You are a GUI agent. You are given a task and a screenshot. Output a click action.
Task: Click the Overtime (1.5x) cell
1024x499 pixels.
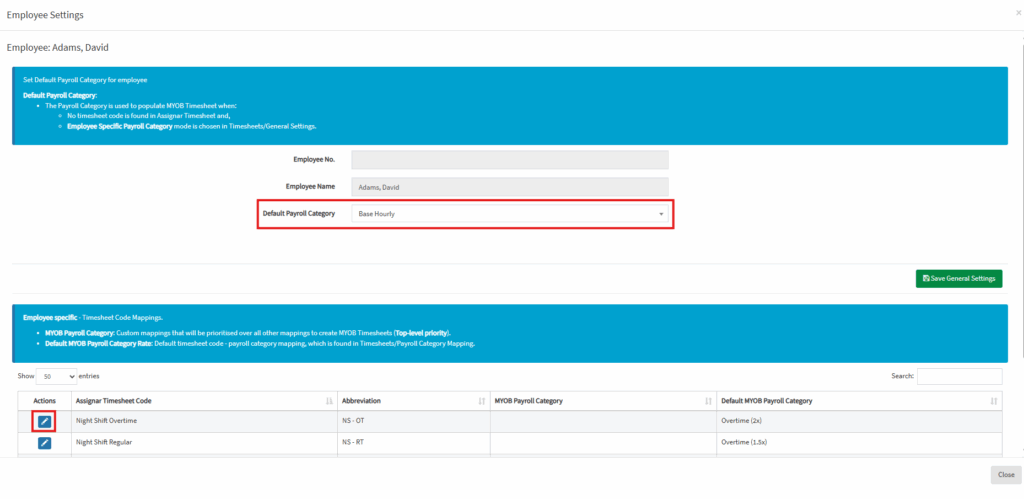(745, 442)
